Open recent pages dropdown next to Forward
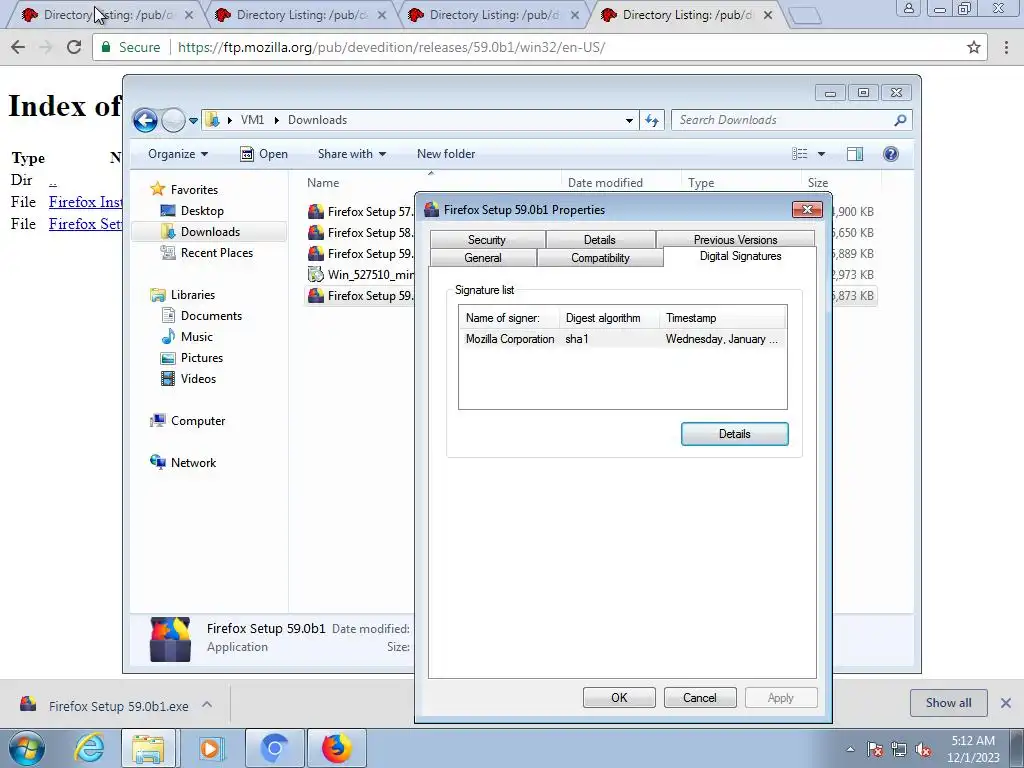Screen dimensions: 1024x768 193,121
